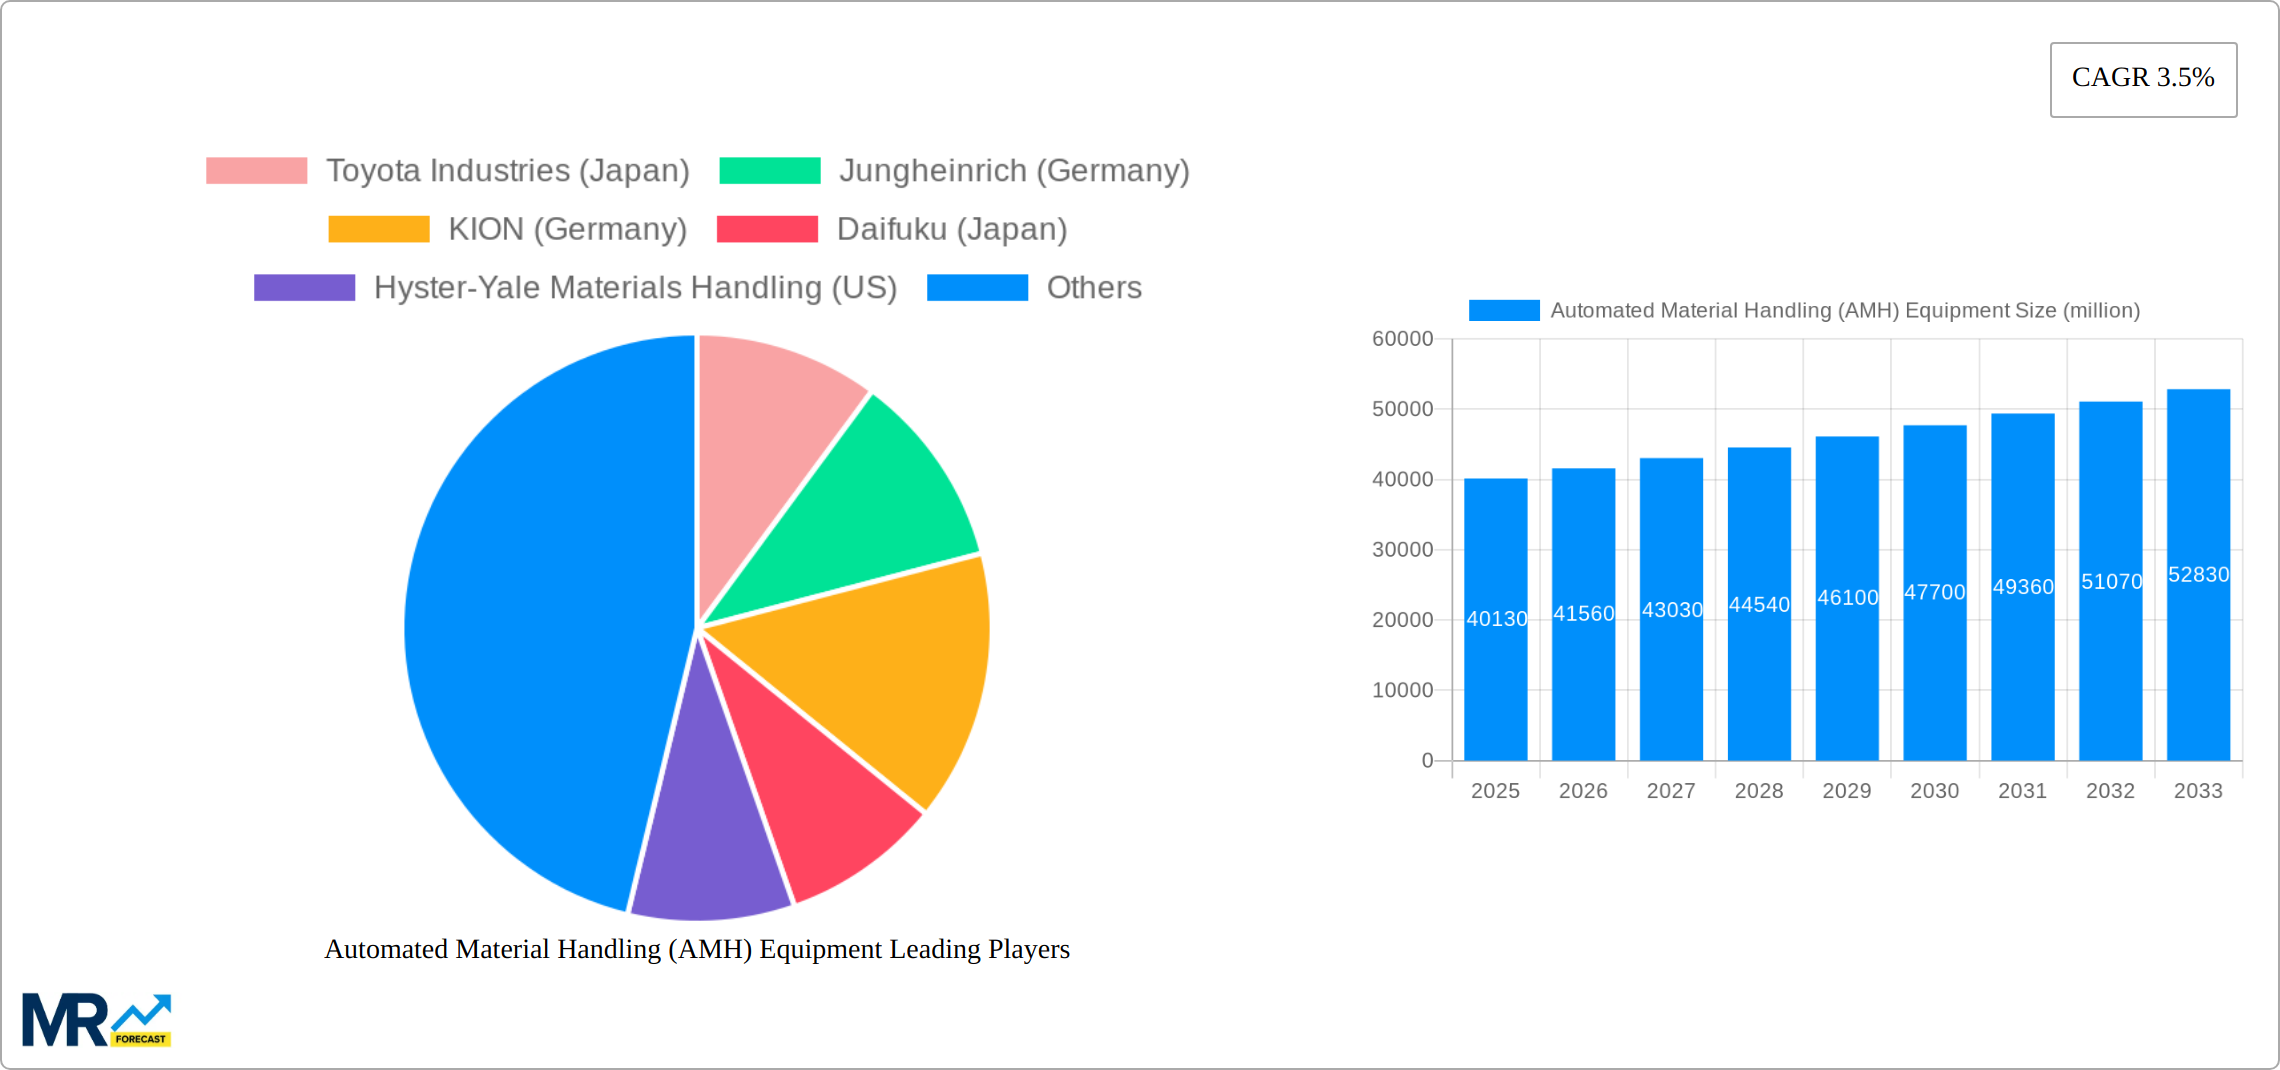Click the green Jungheinrich legend swatch
The image size is (2280, 1070).
(x=768, y=170)
